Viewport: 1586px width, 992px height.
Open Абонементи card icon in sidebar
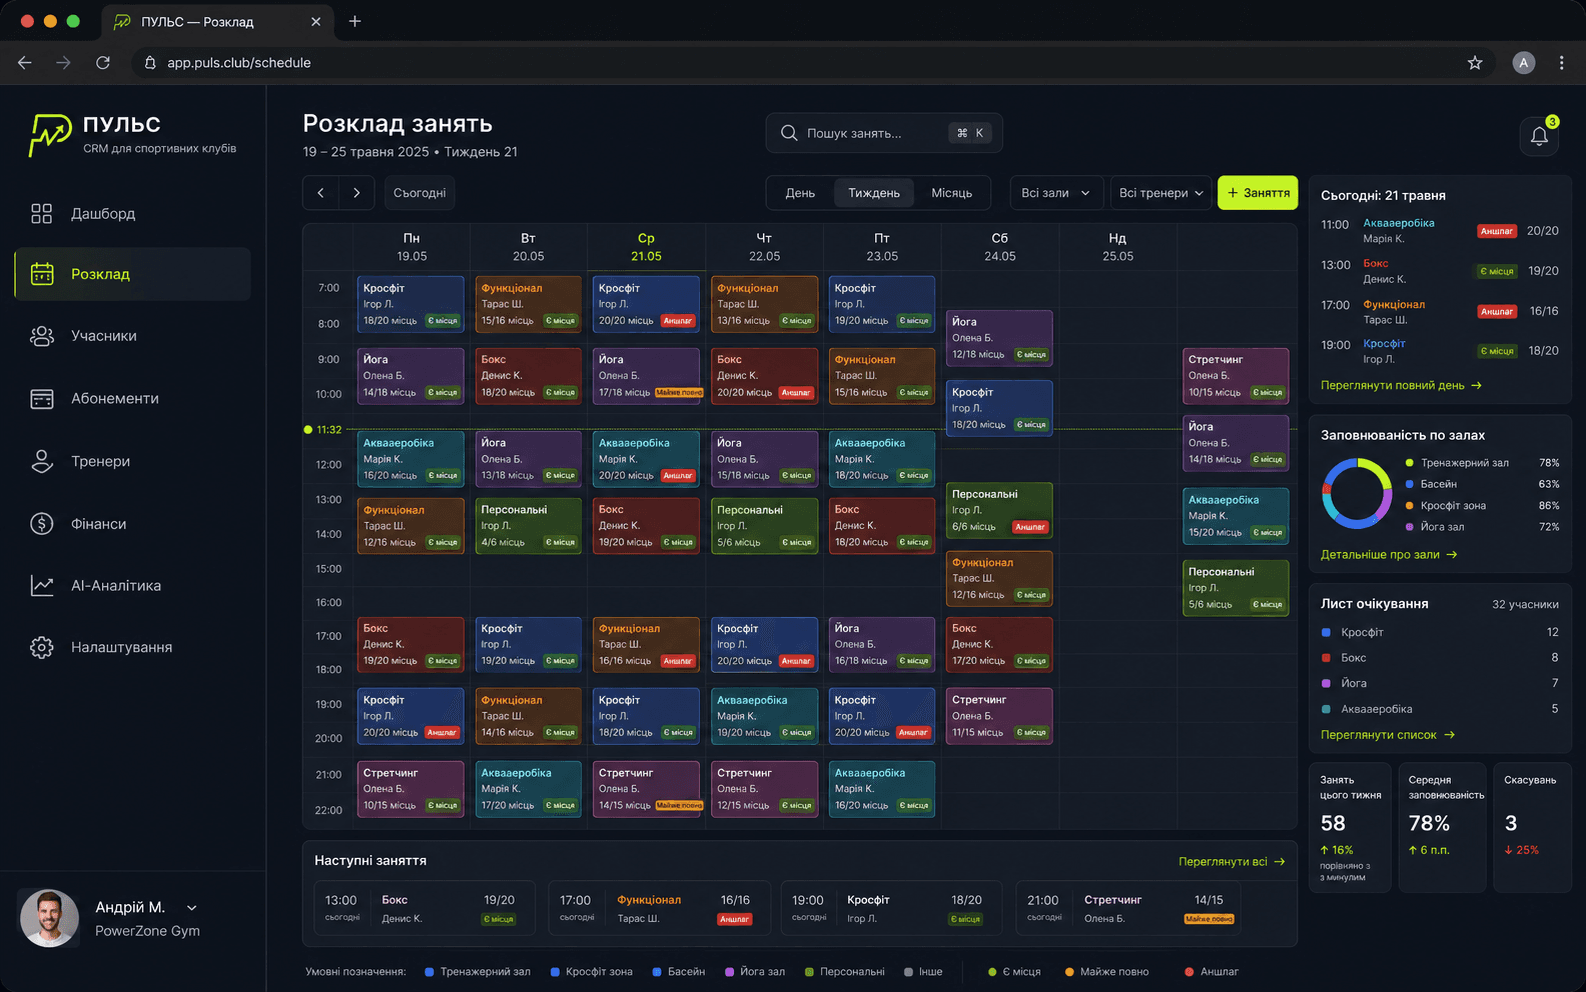coord(41,399)
